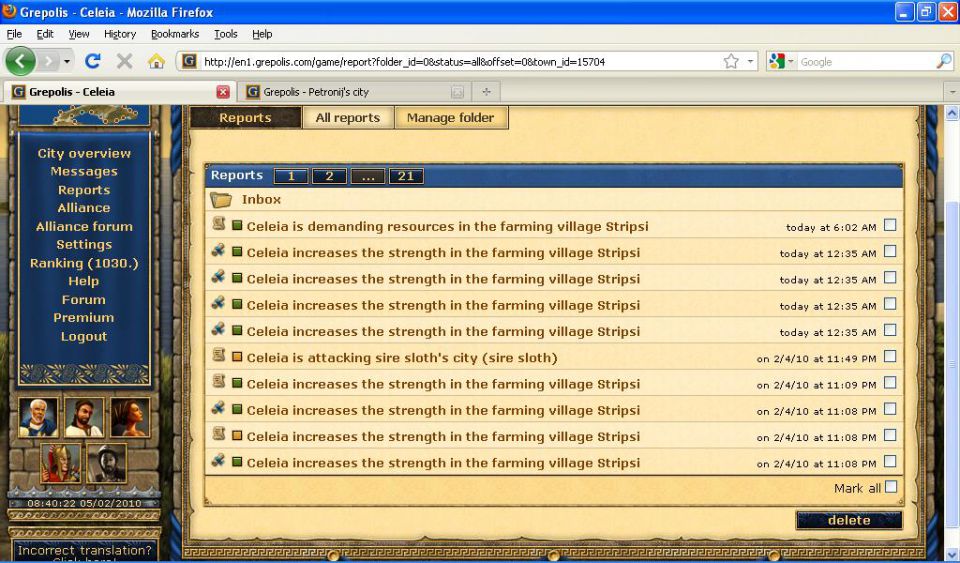Open the Help menu in menu bar
Screen dimensions: 960x563
tap(262, 34)
